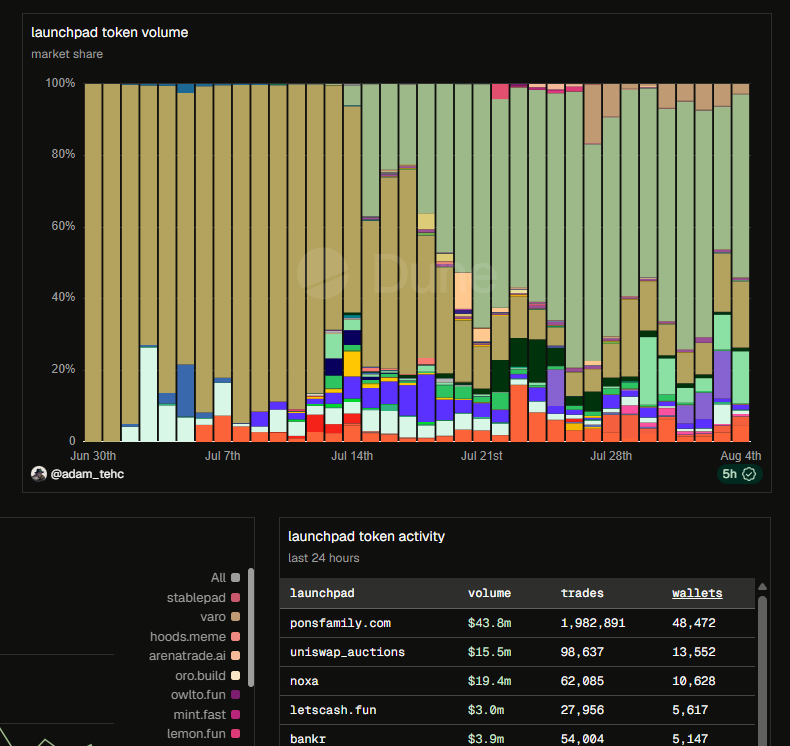The height and width of the screenshot is (746, 790).
Task: Click the activity table vertical scrollbar thumb
Action: tap(762, 670)
